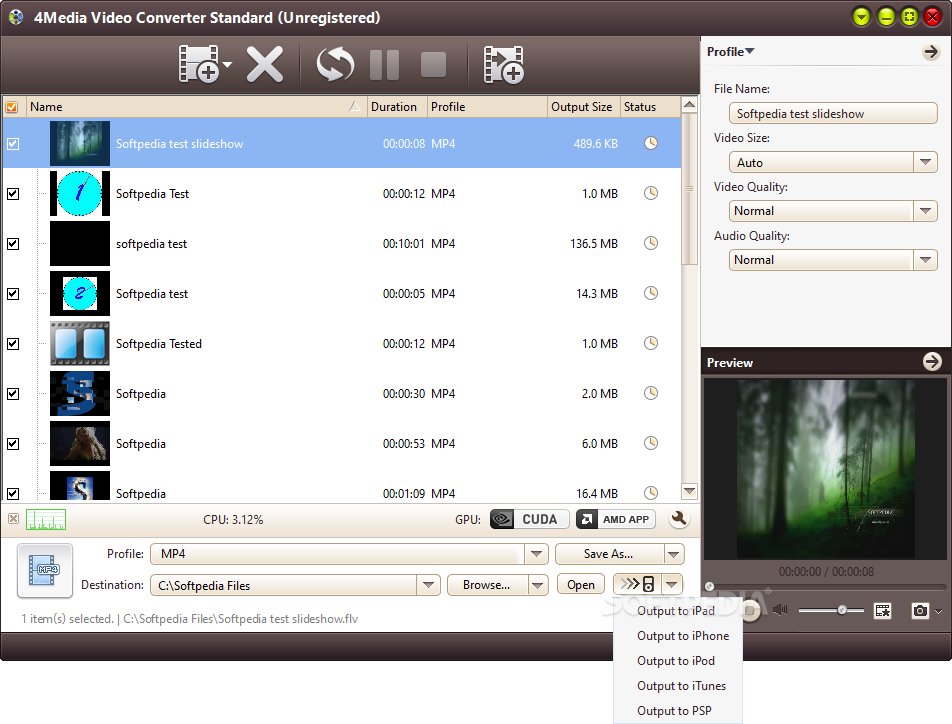
Task: Click the output to device icon button
Action: coord(638,584)
